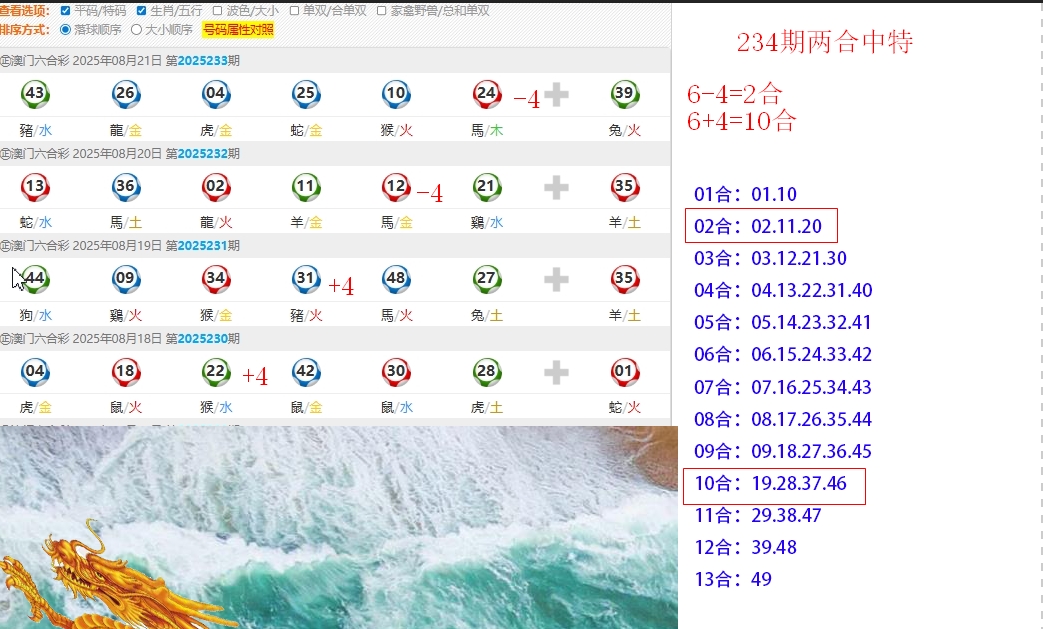Click ball 02 in draw 2025232
This screenshot has width=1043, height=629.
(216, 187)
